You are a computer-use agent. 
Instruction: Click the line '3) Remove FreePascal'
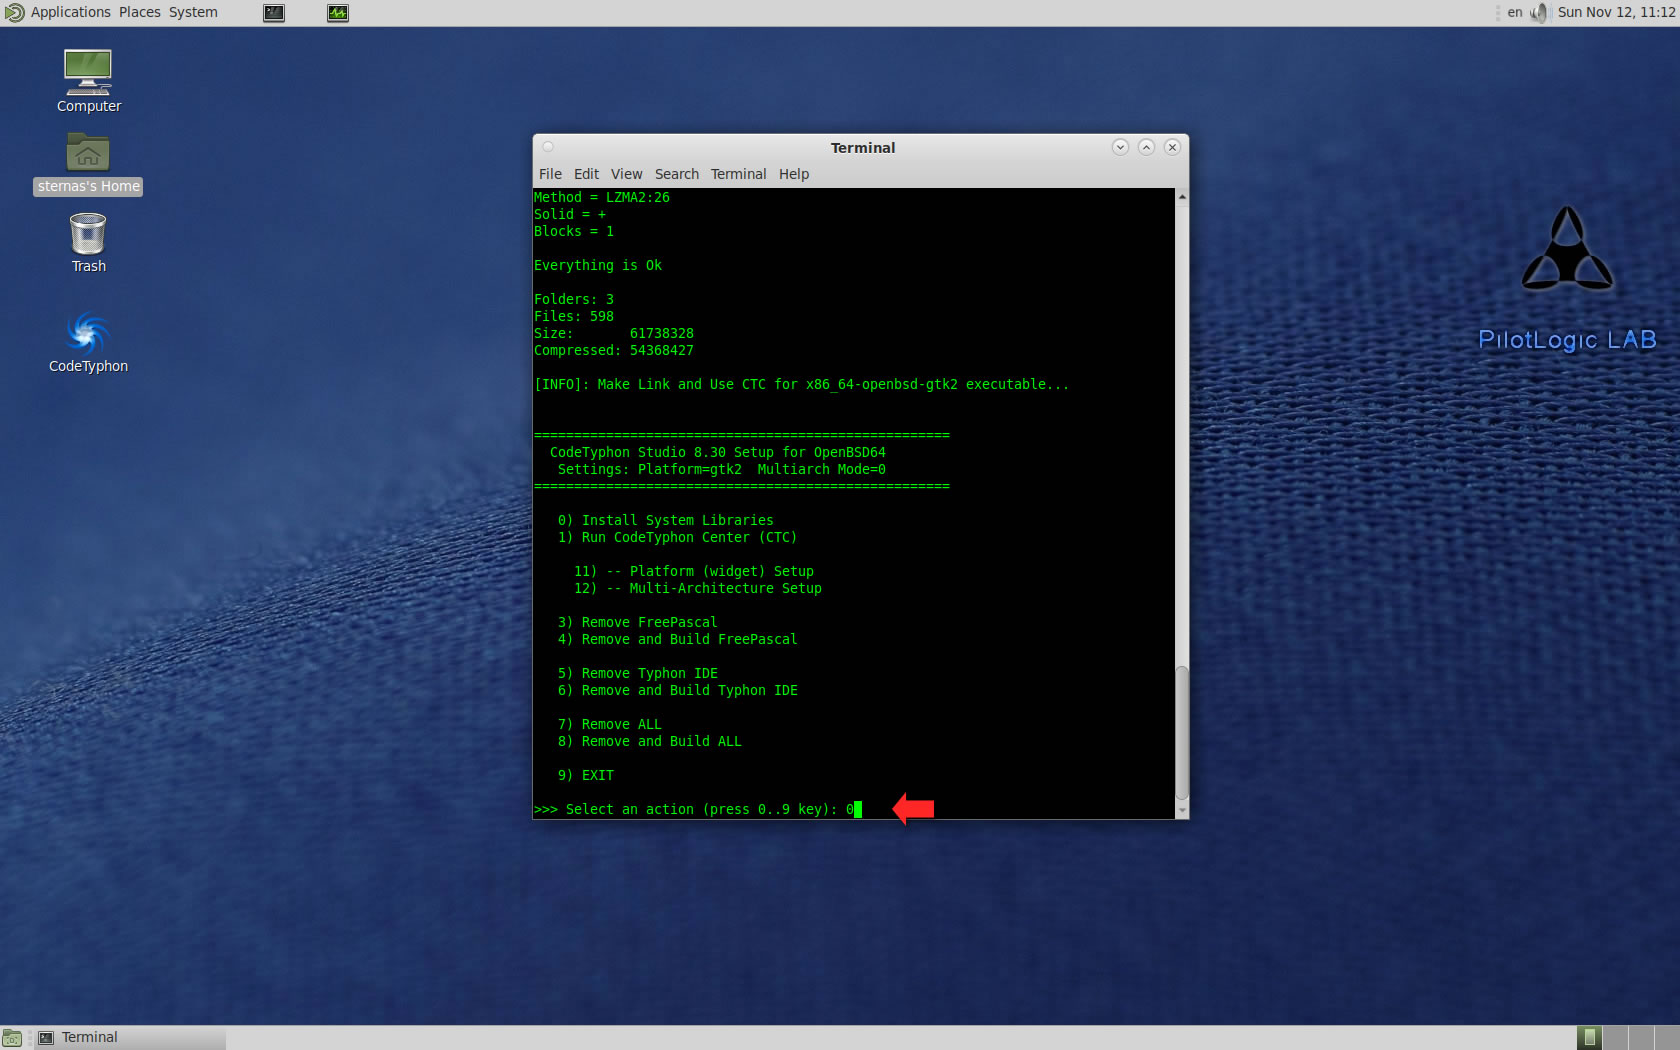tap(638, 622)
